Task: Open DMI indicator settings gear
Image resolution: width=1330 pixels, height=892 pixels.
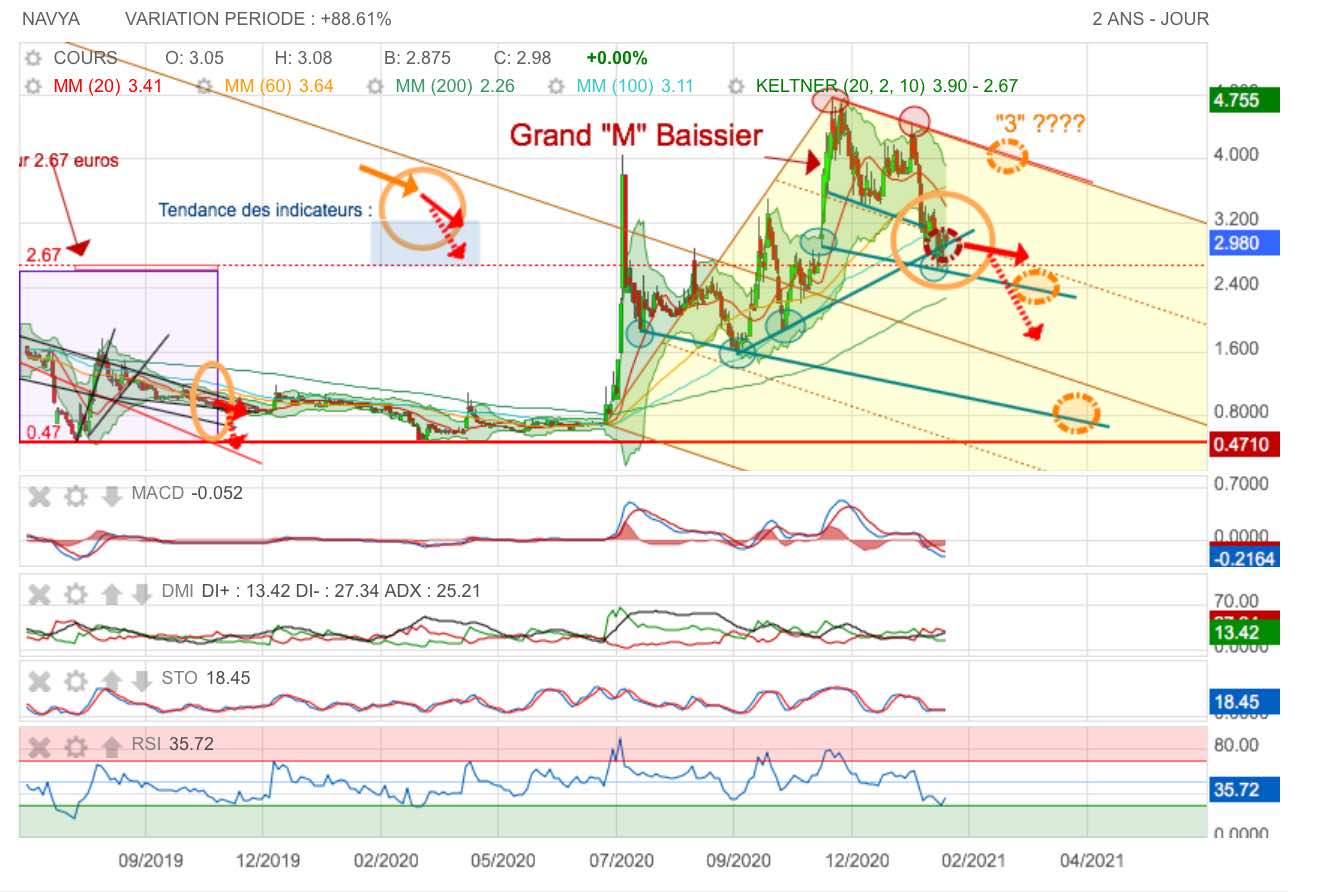Action: [x=75, y=593]
